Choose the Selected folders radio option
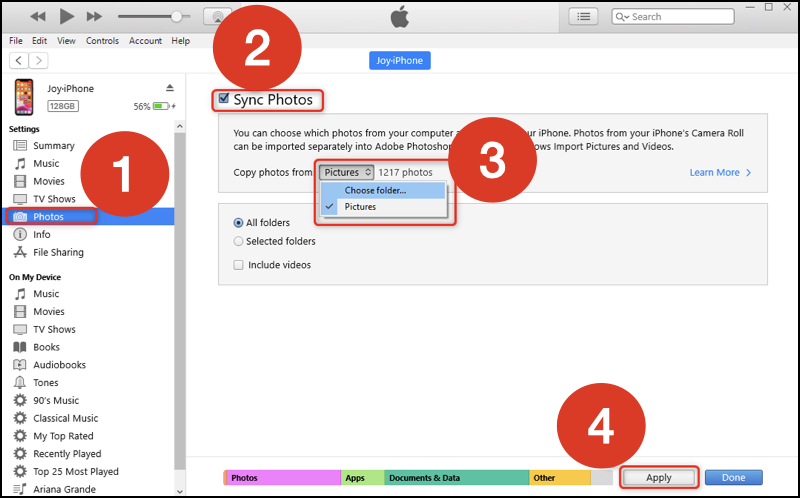 tap(238, 241)
